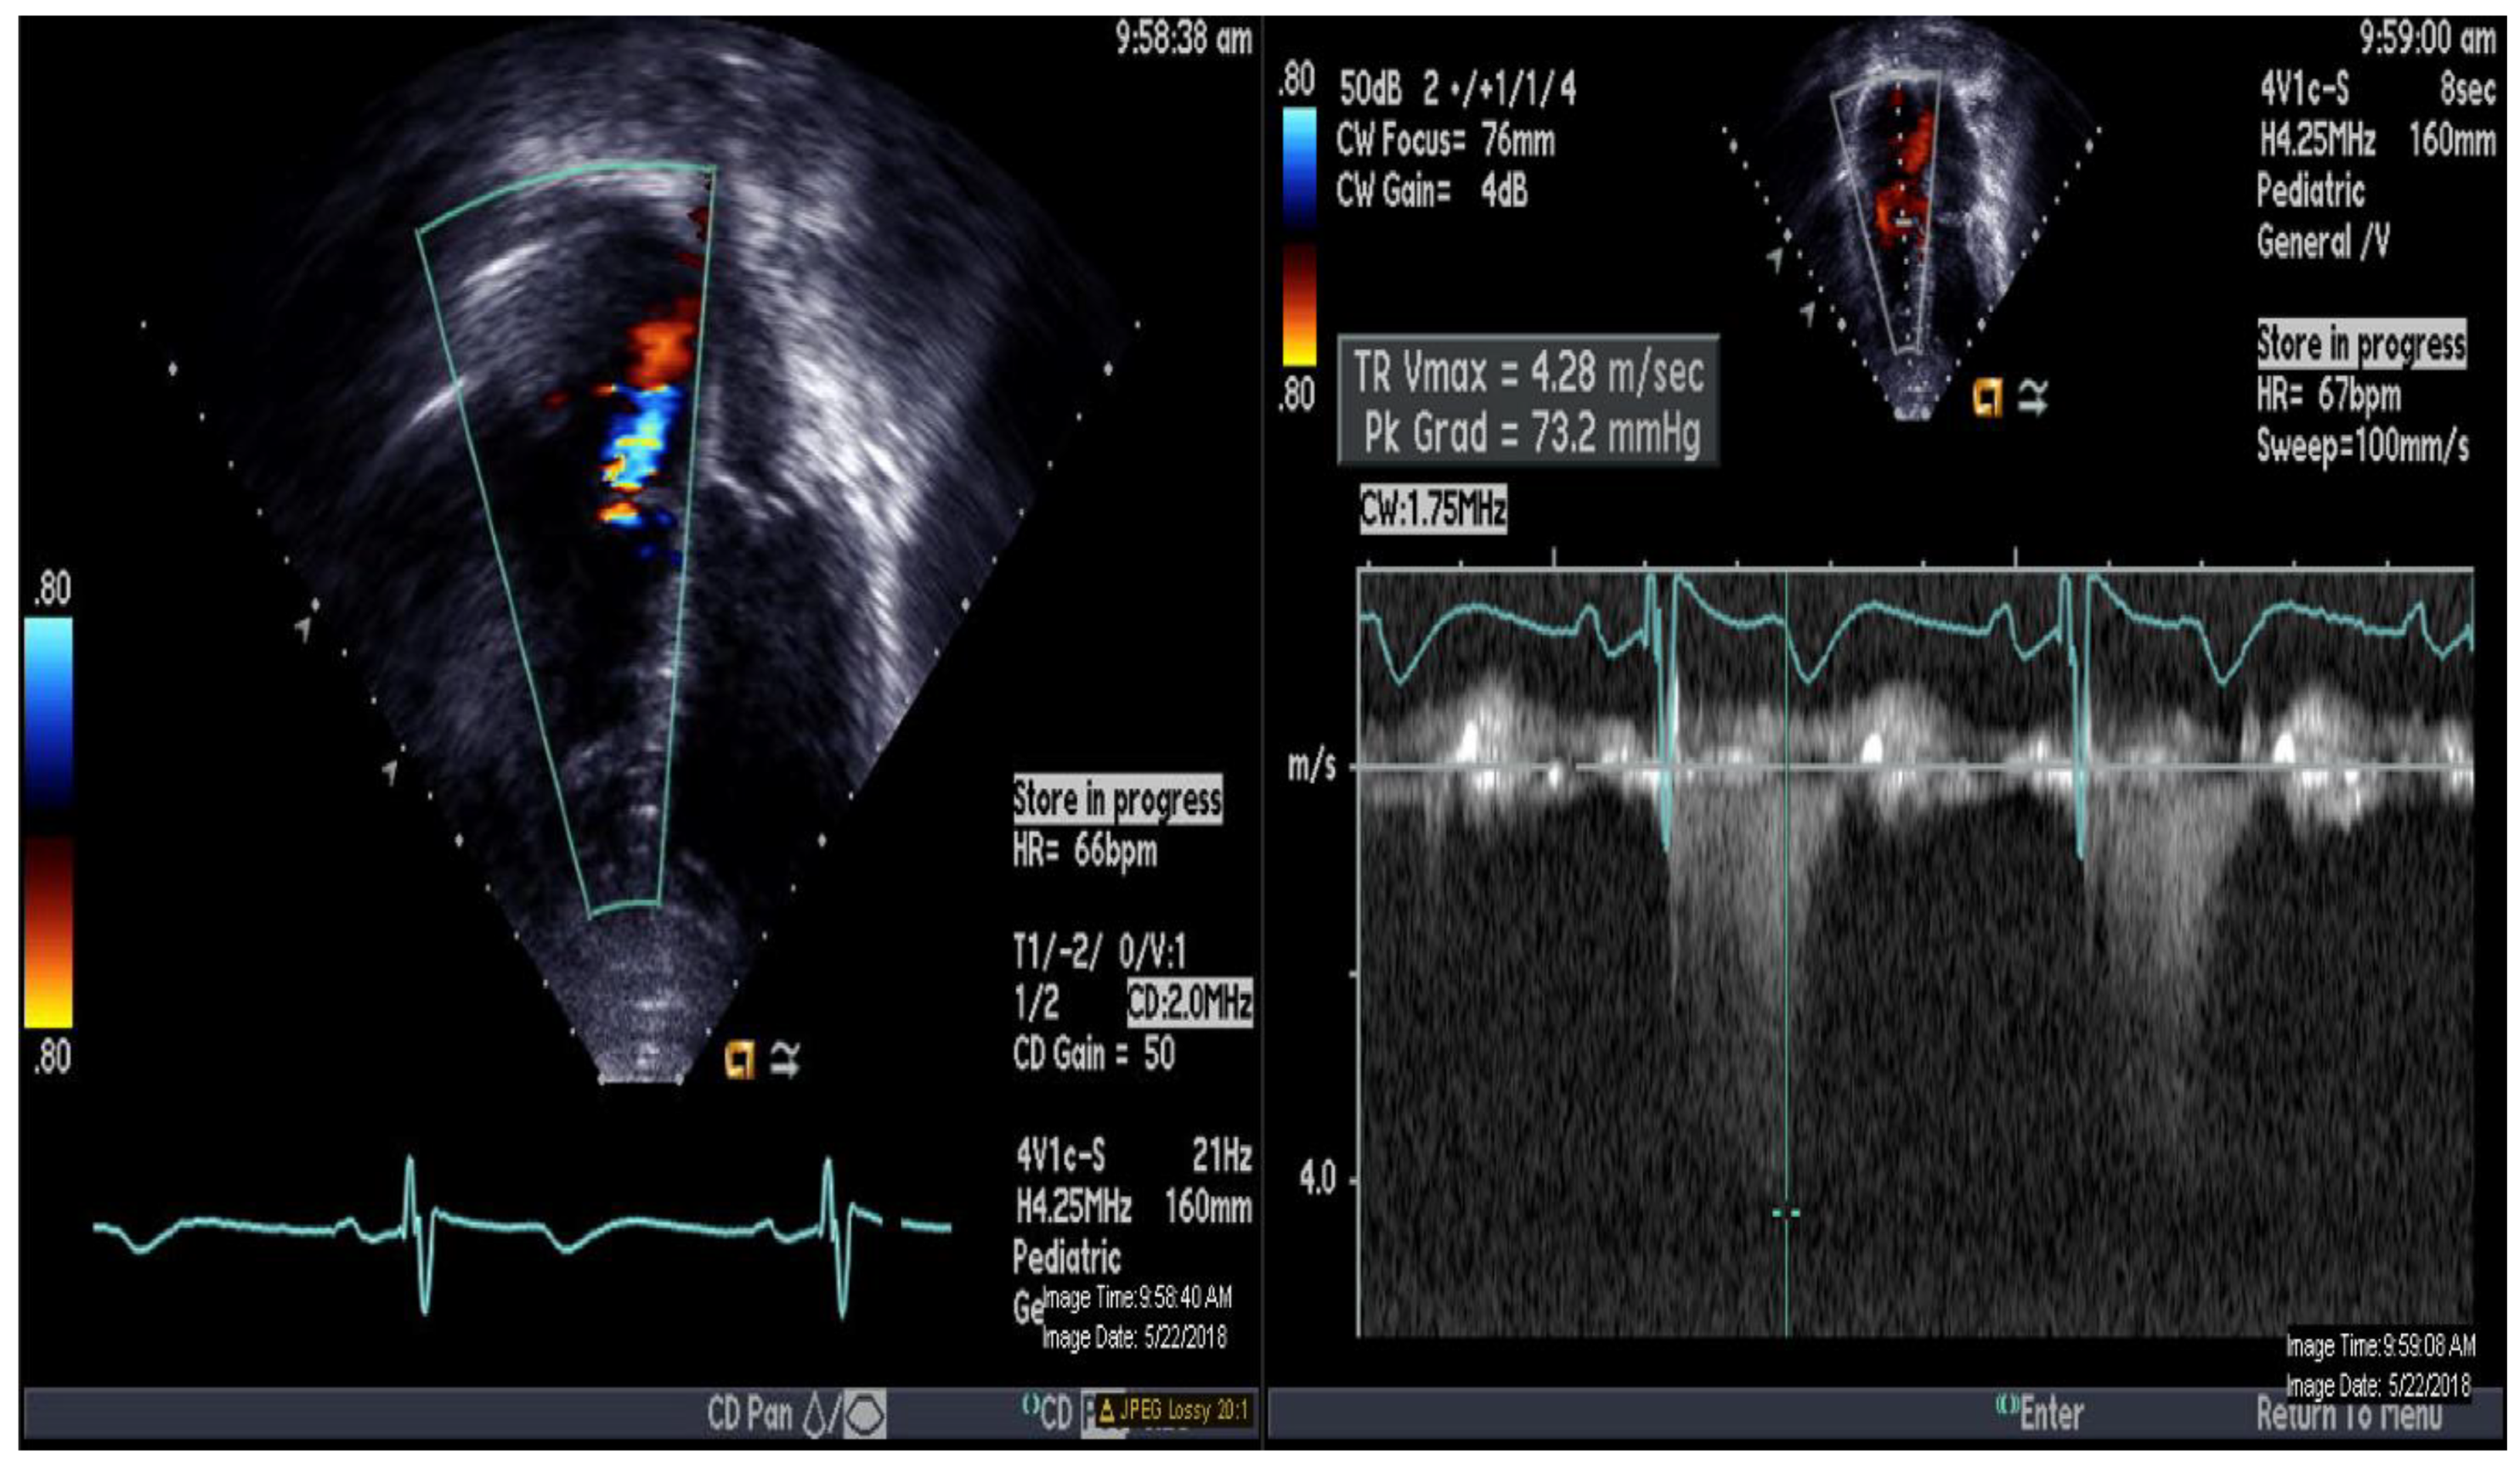This screenshot has height=1466, width=2520.
Task: Click the invert arrows icon under Doppler thumbnail
Action: coord(2033,398)
